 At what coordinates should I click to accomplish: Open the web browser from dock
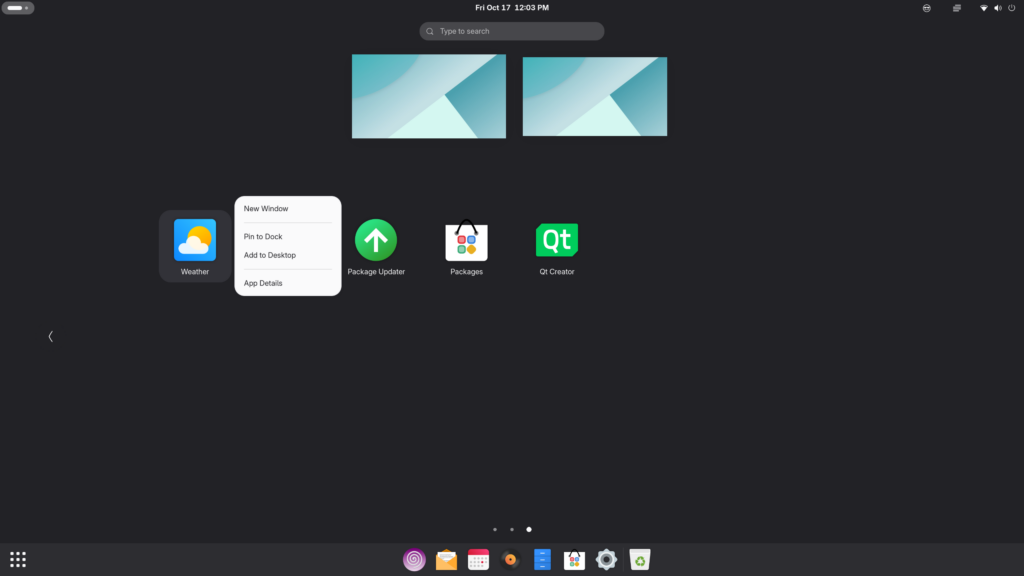(414, 560)
